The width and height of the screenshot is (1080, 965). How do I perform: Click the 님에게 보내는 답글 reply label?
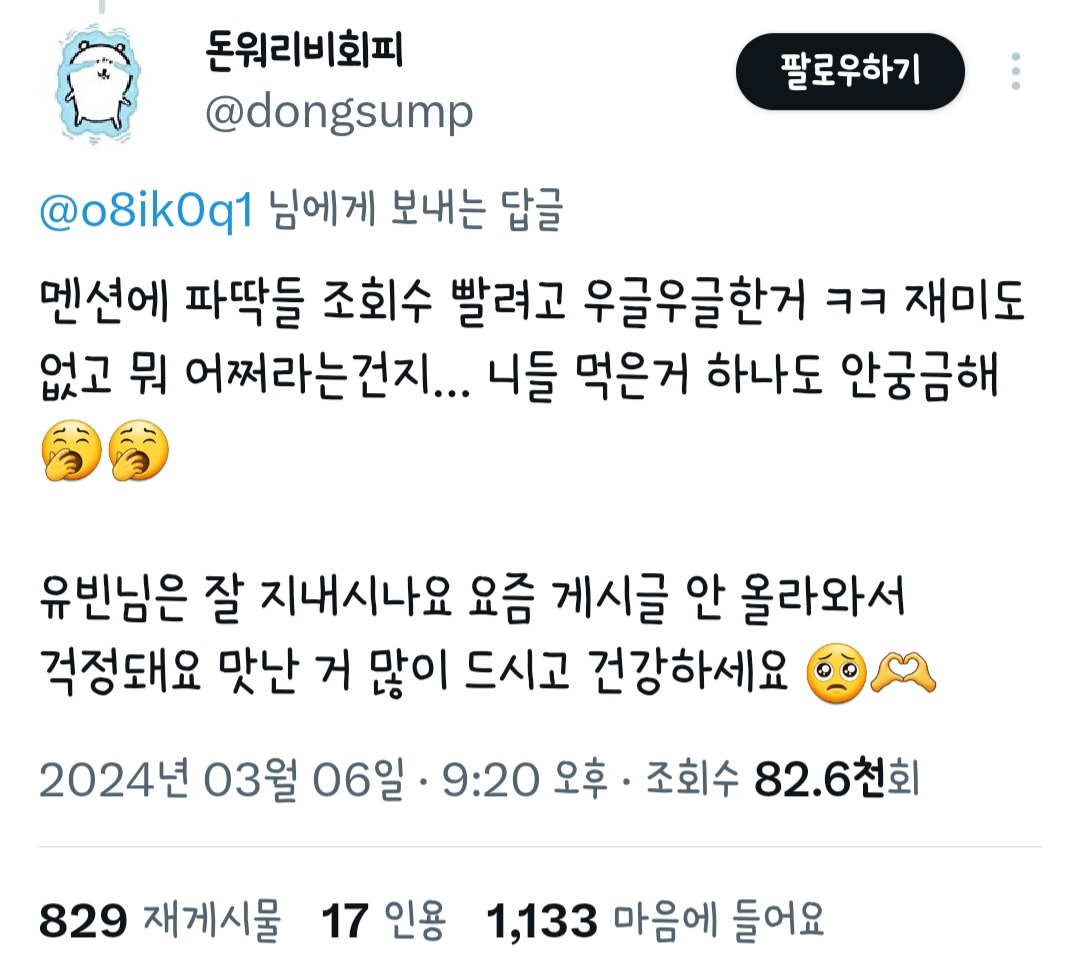pyautogui.click(x=415, y=210)
